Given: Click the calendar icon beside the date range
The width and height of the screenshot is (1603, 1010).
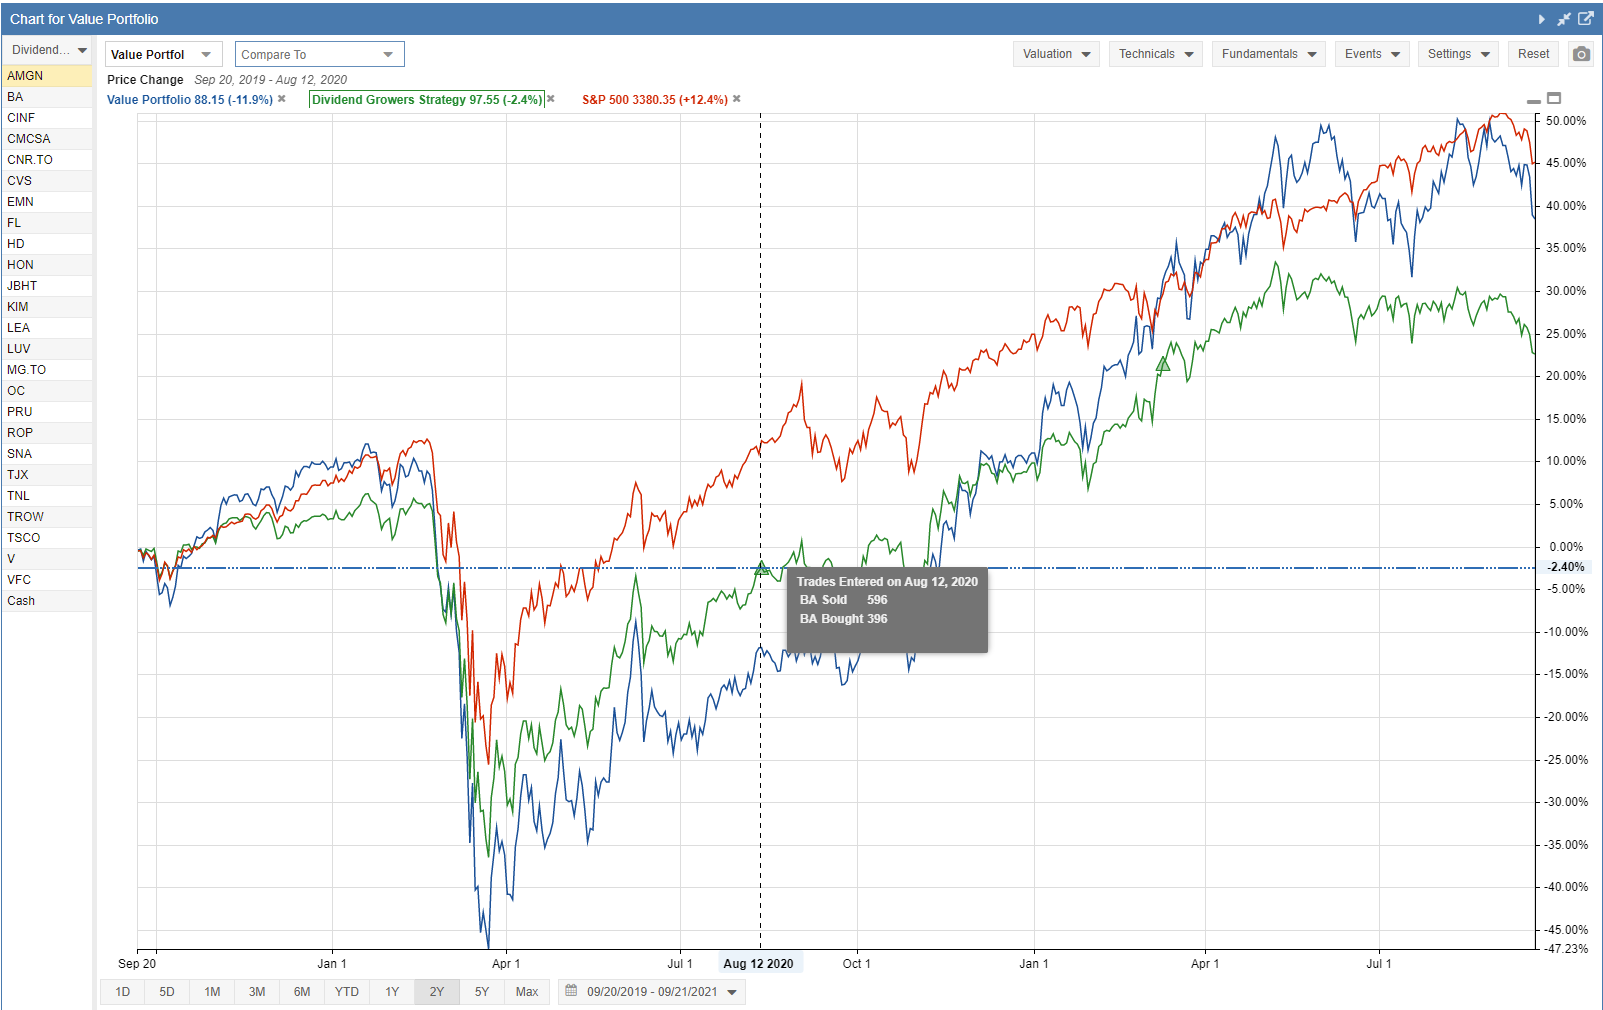Looking at the screenshot, I should point(571,991).
